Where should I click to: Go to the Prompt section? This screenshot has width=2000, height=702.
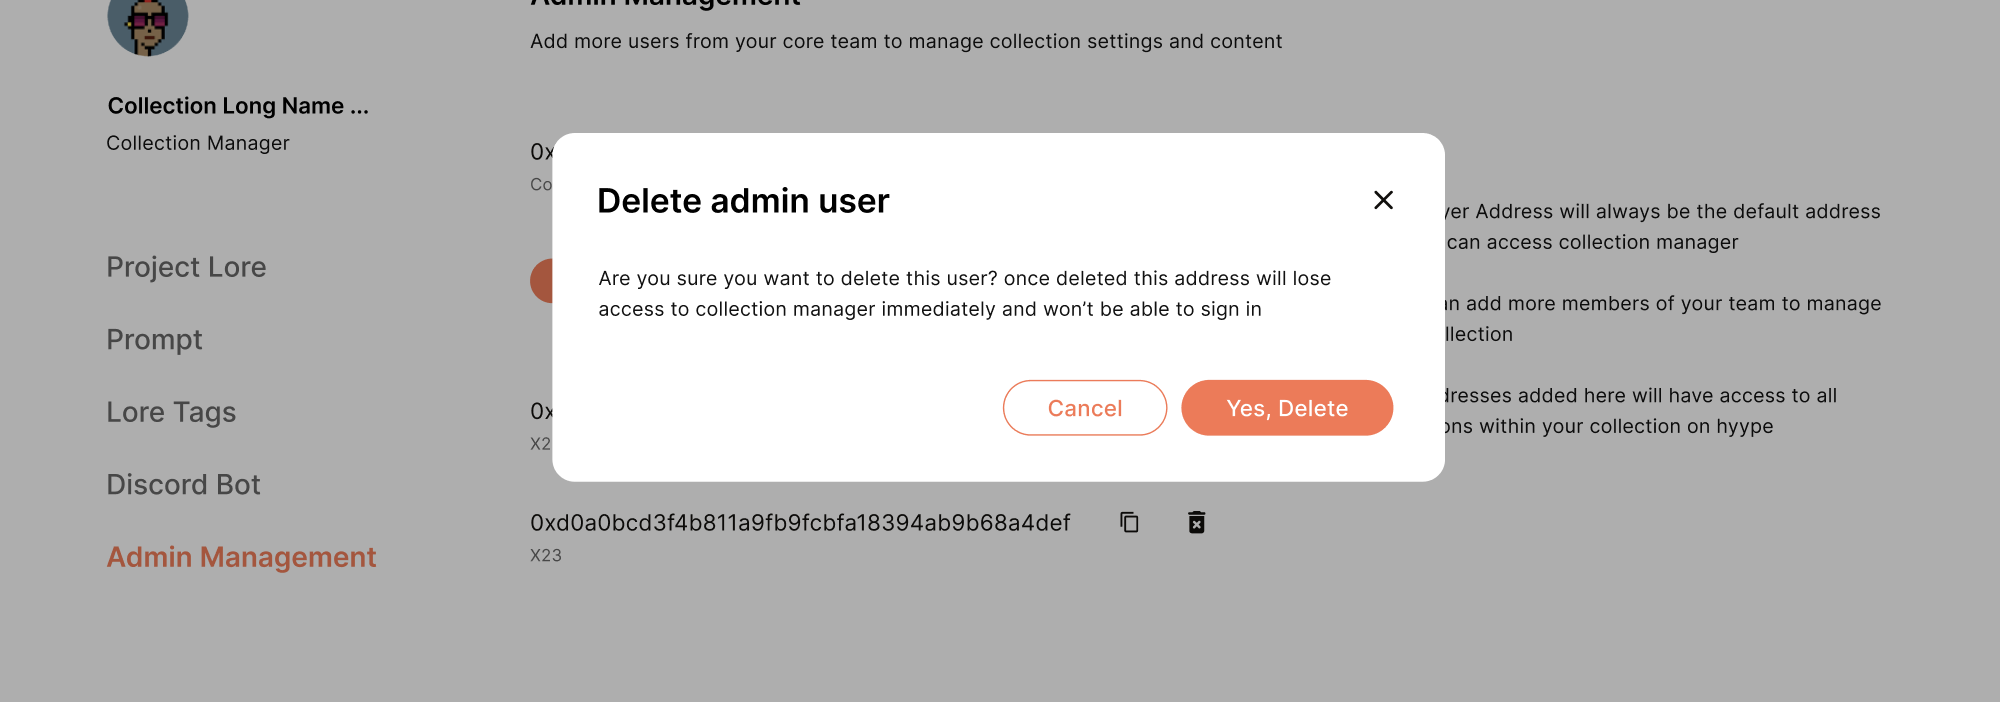point(154,340)
